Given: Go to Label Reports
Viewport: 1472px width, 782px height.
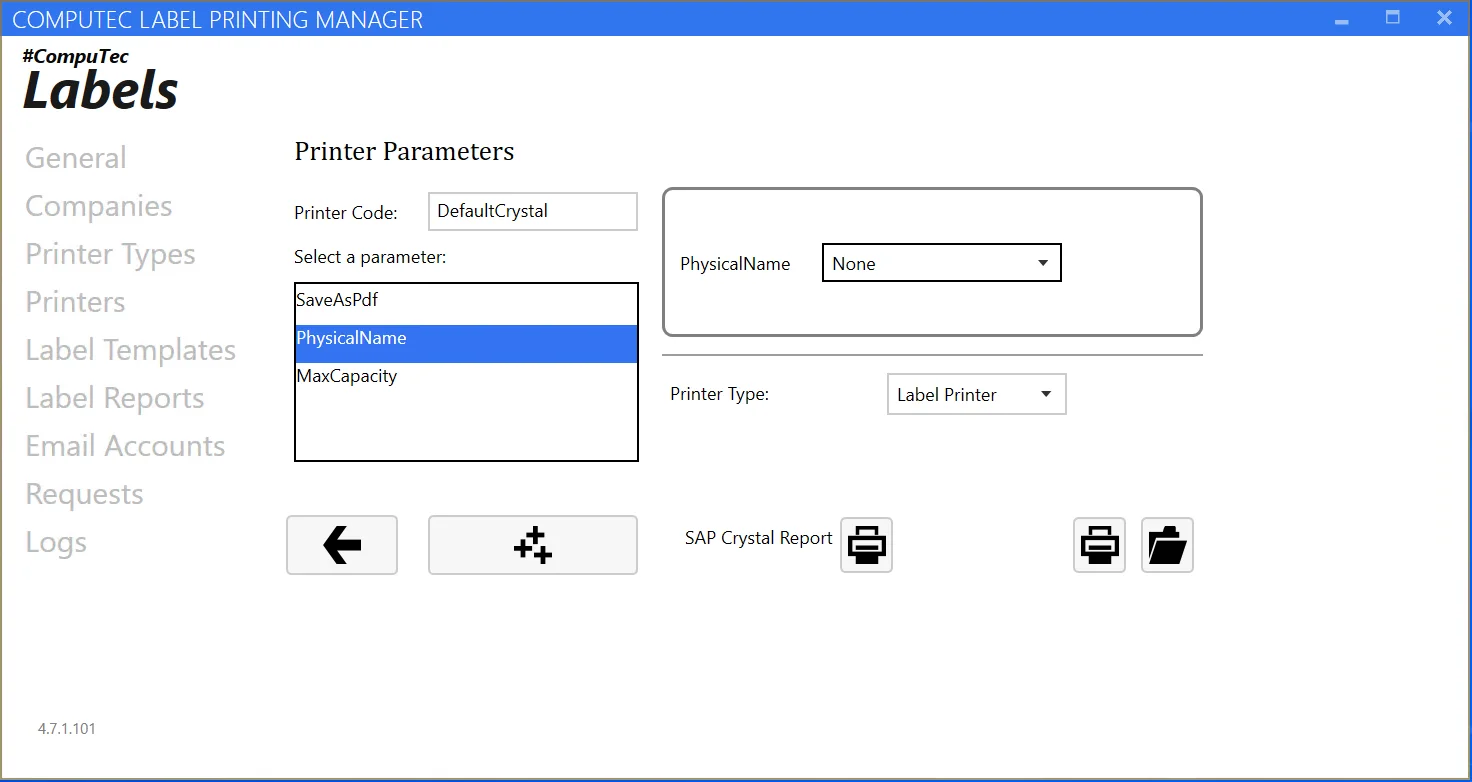Looking at the screenshot, I should click(x=114, y=397).
